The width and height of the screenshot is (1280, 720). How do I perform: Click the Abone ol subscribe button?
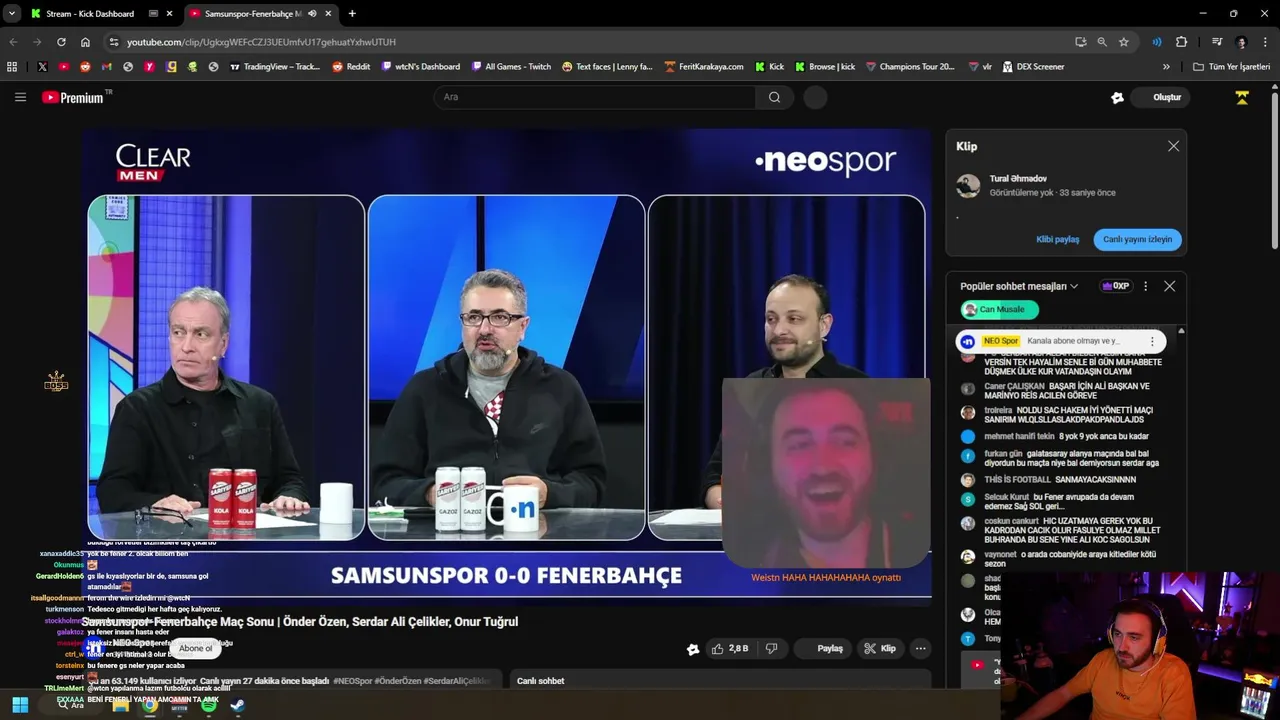click(x=196, y=648)
